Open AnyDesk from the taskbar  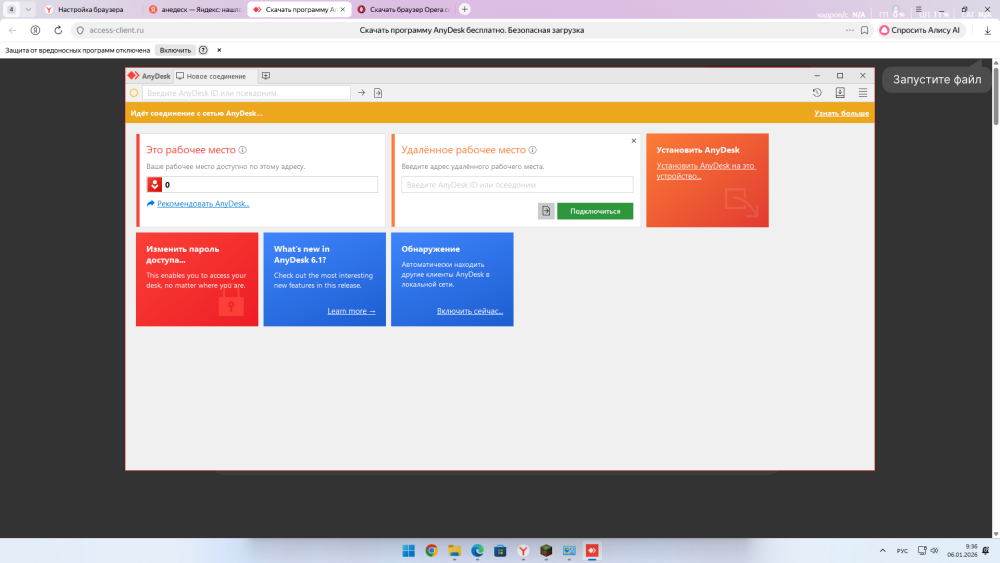click(592, 551)
